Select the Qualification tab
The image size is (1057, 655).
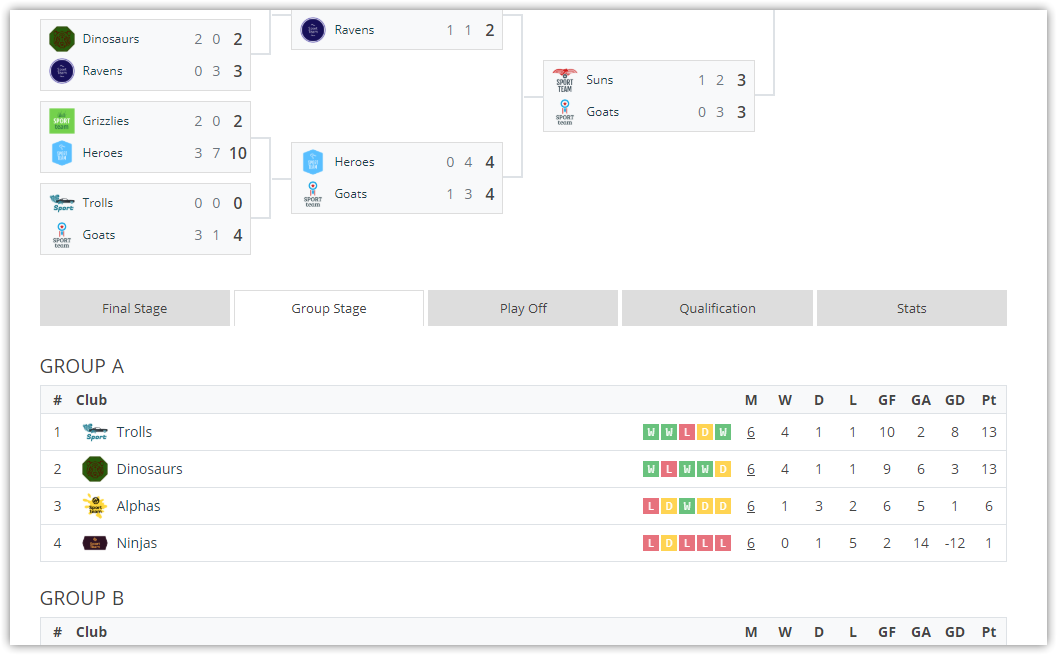point(716,308)
